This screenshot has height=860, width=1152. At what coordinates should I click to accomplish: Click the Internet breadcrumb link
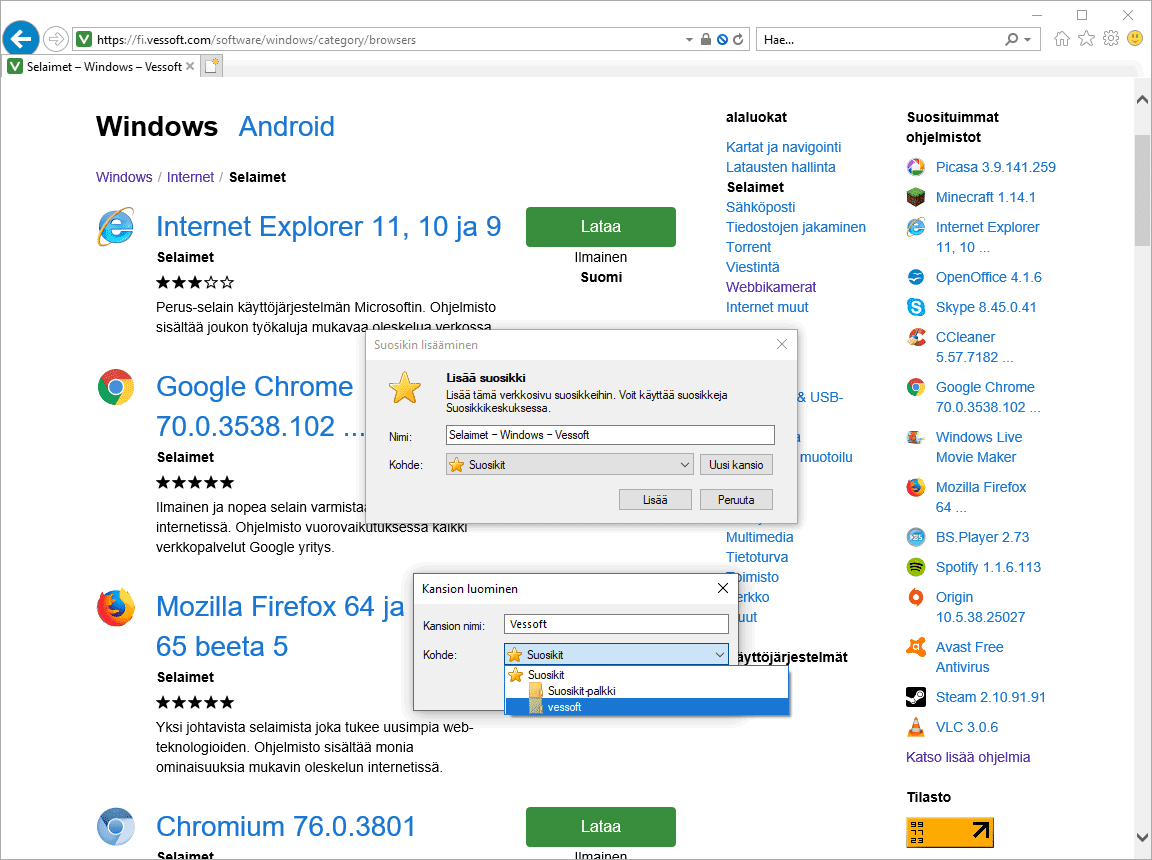[x=190, y=178]
